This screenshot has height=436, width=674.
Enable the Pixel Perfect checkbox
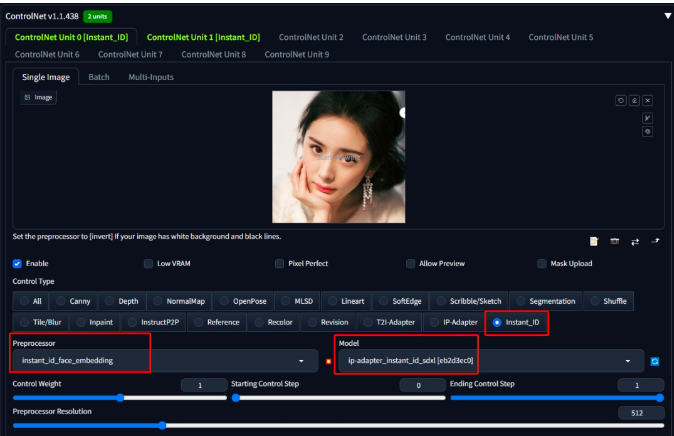pyautogui.click(x=279, y=264)
